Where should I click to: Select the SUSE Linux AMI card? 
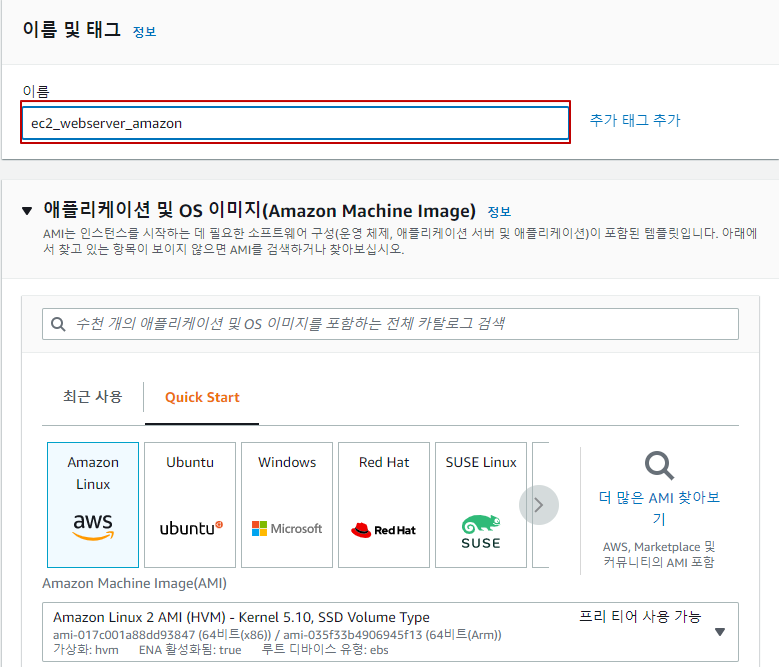(x=481, y=505)
